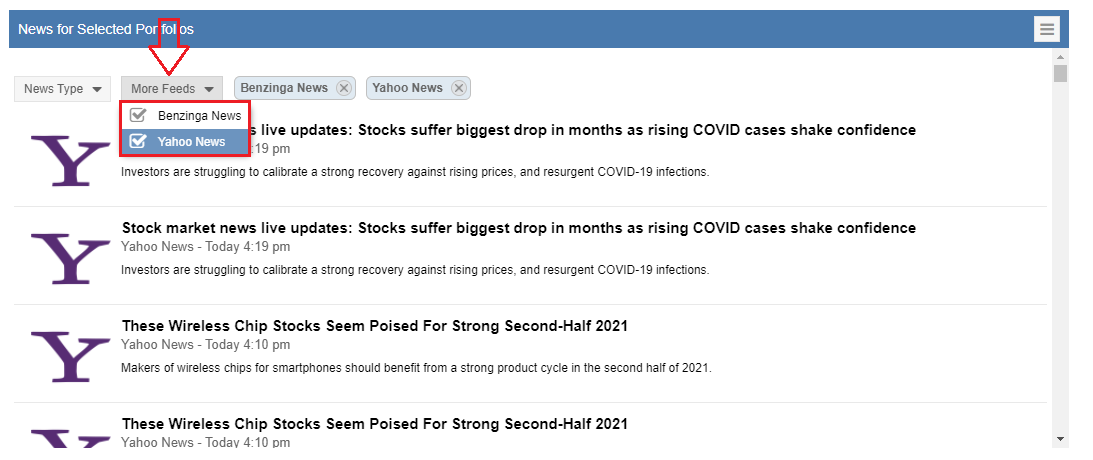This screenshot has width=1093, height=460.
Task: Open the hamburger menu in header
Action: (1046, 29)
